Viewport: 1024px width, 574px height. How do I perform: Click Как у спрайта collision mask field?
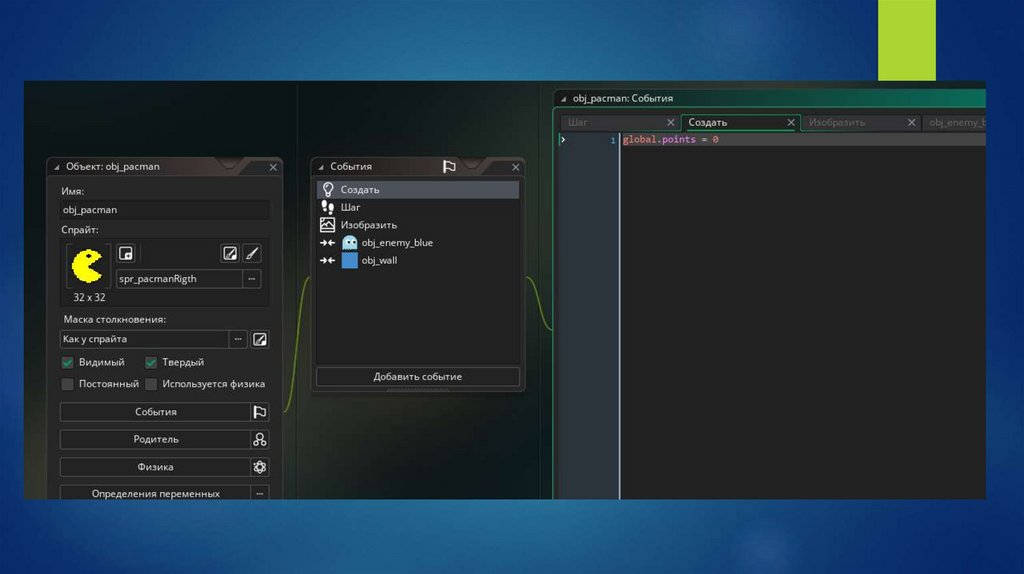[144, 339]
